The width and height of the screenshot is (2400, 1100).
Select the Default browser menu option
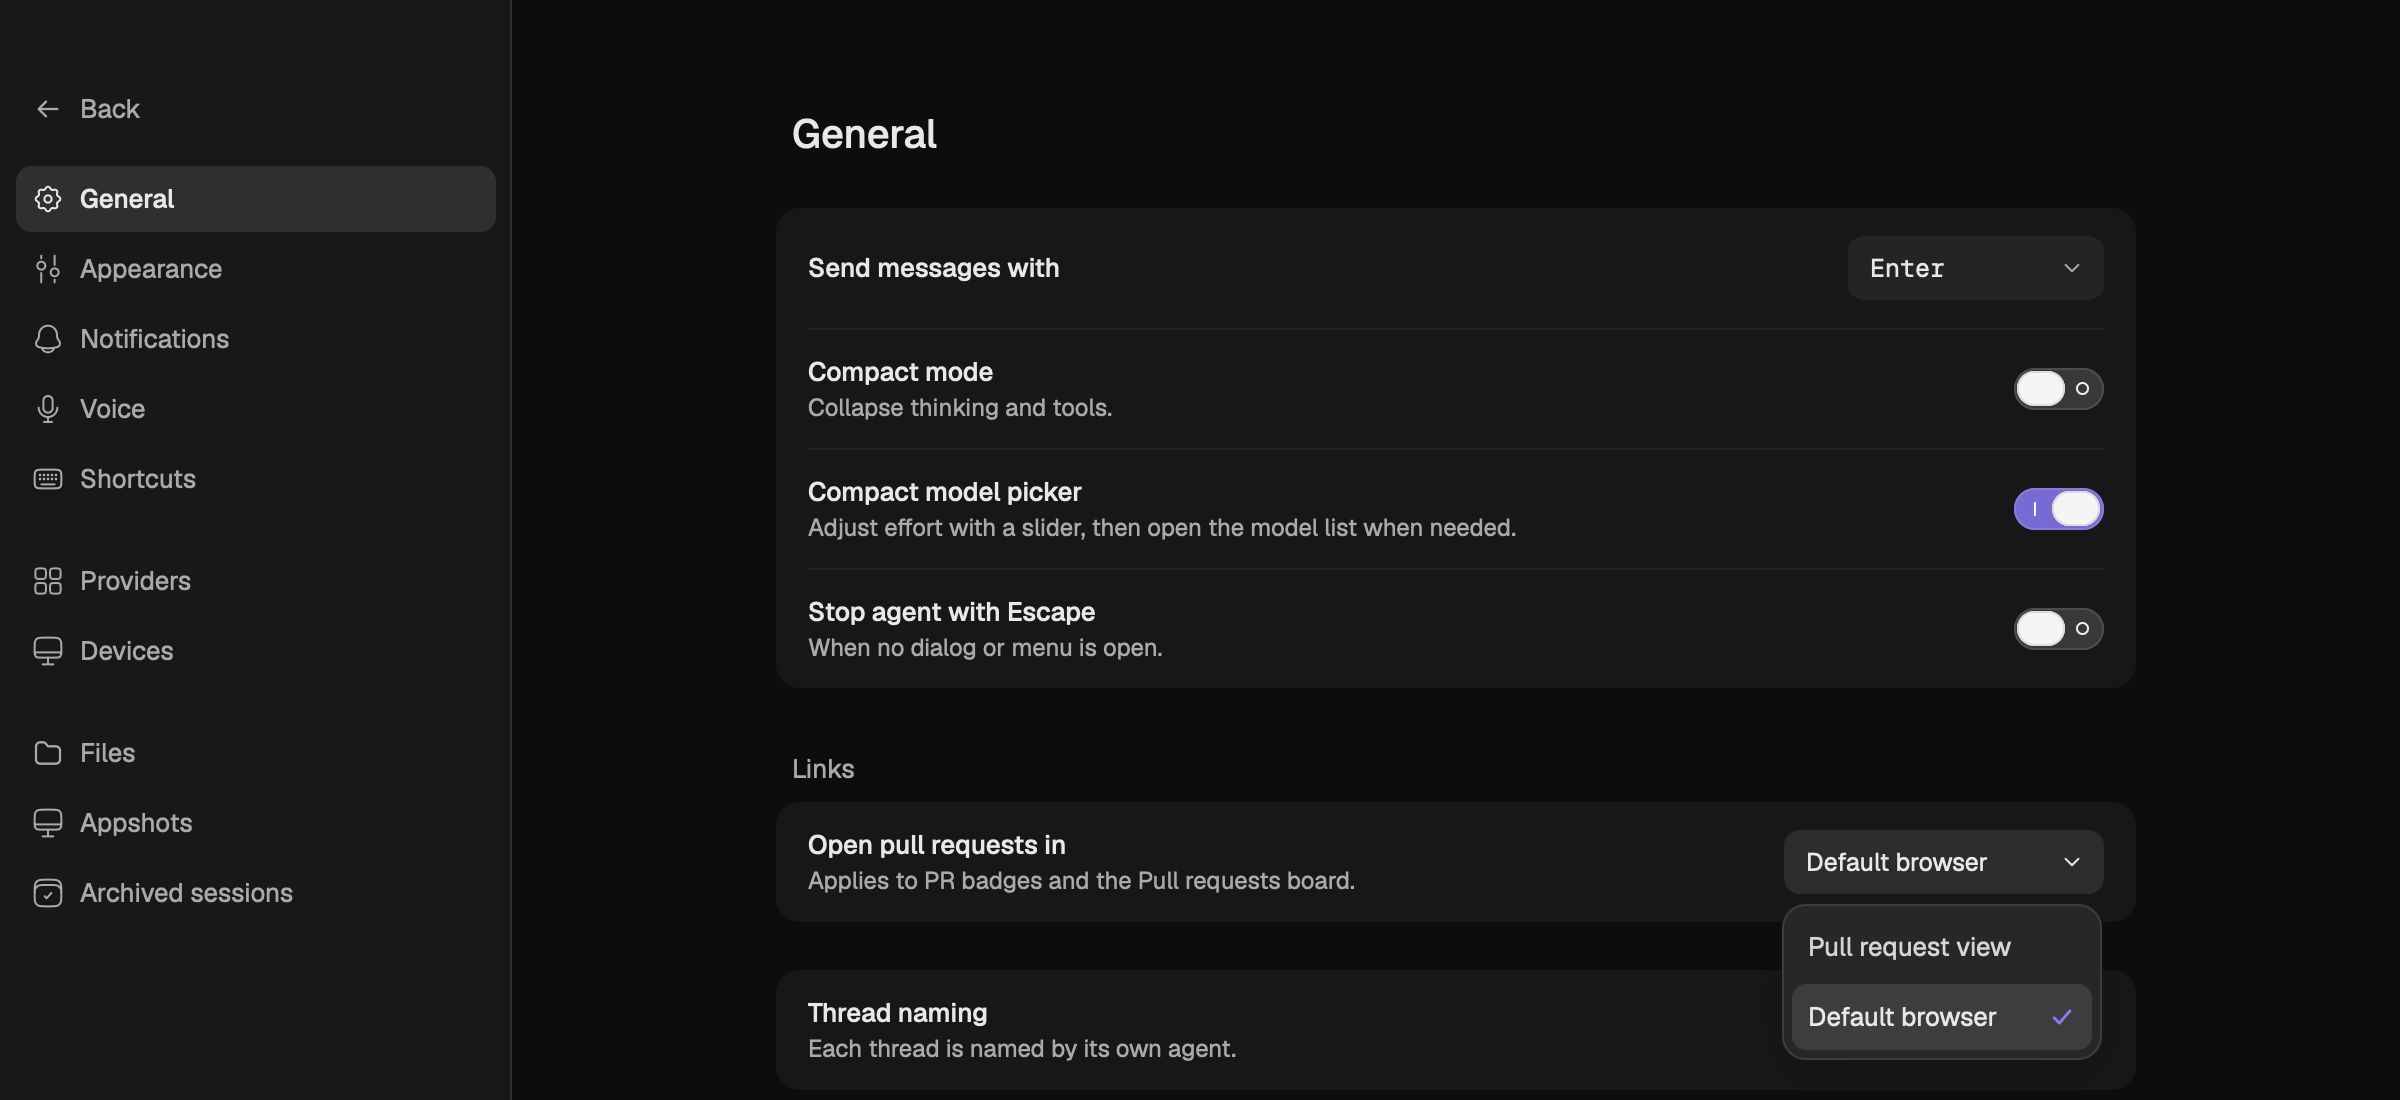pos(1941,1017)
